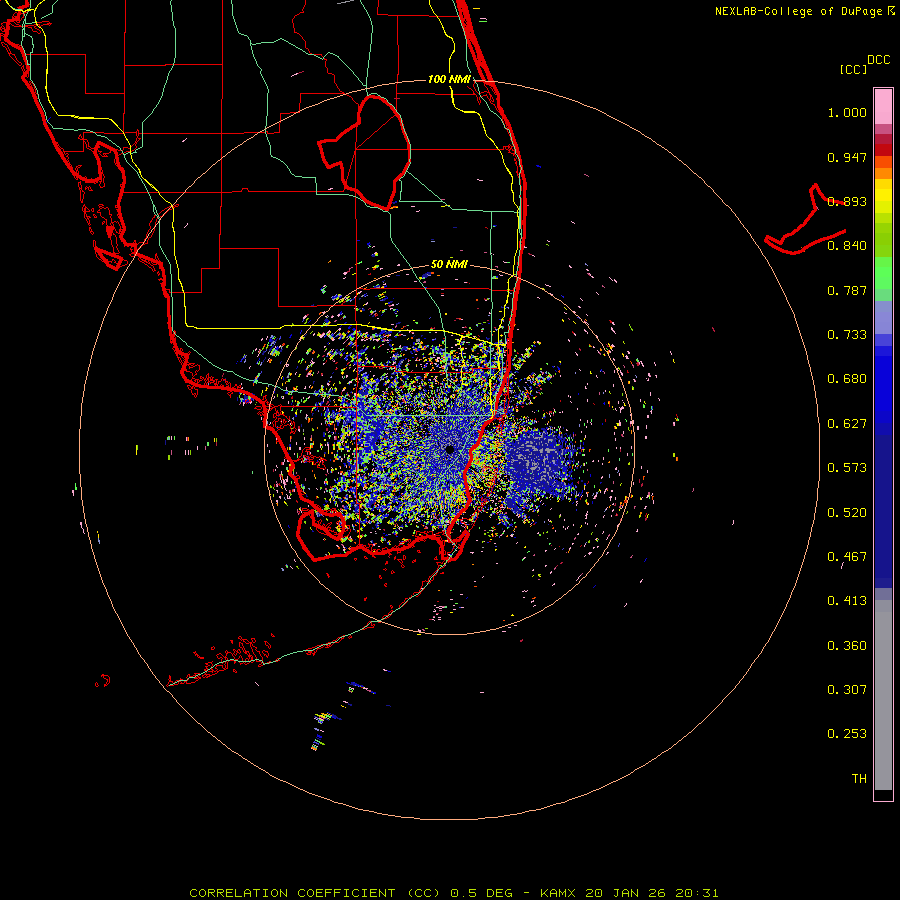
Task: Click the 1.000 value on the legend
Action: (847, 112)
